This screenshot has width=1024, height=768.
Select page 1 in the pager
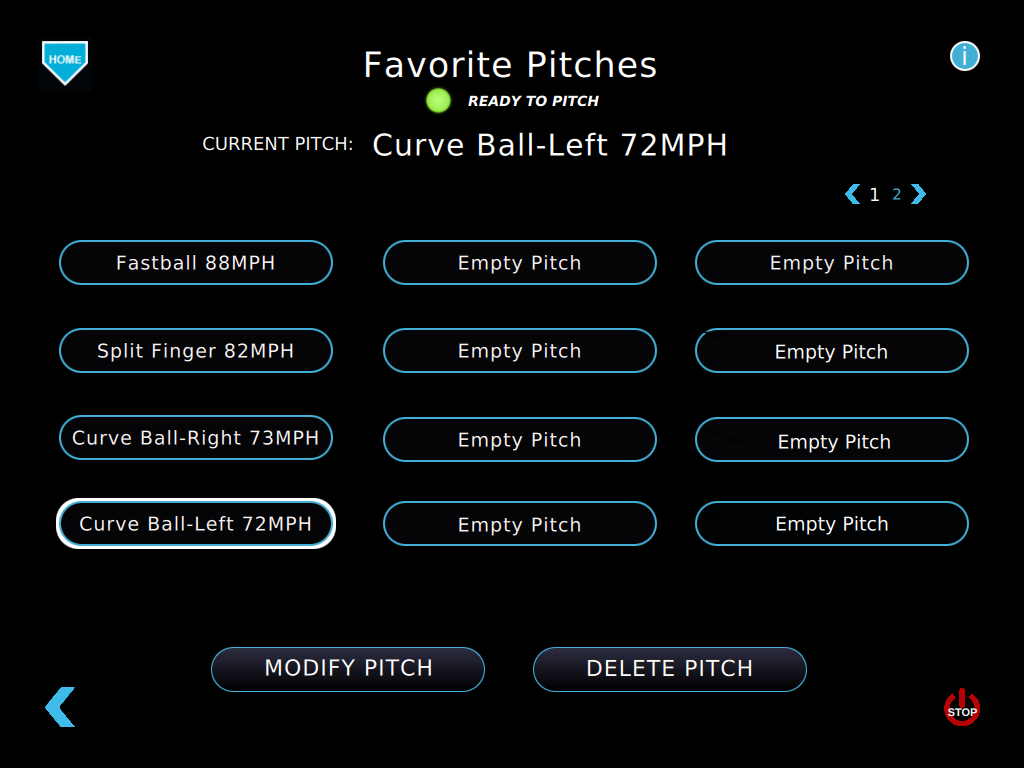[x=874, y=194]
